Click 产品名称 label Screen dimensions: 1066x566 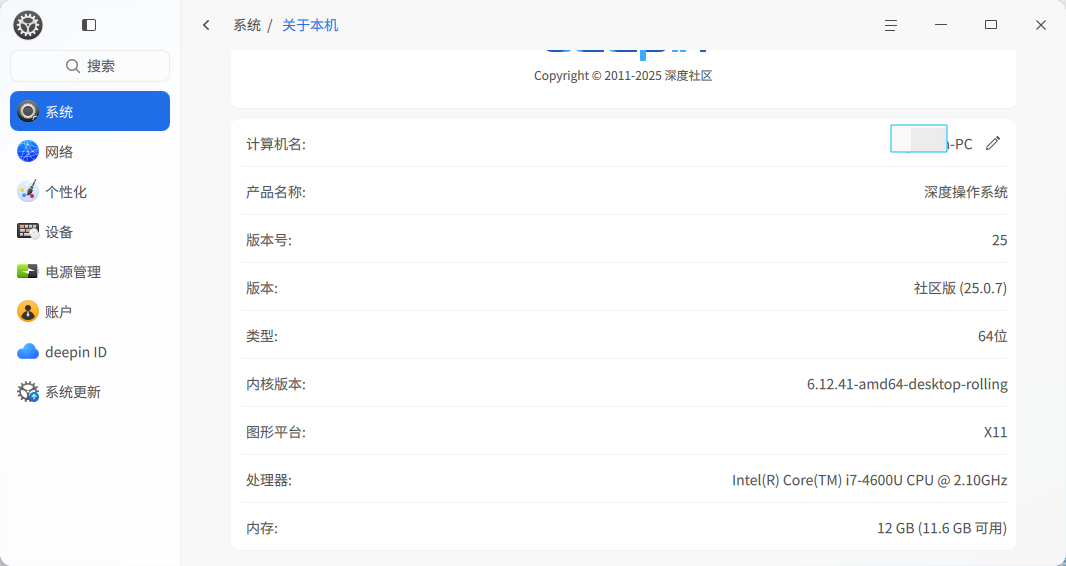coord(276,192)
